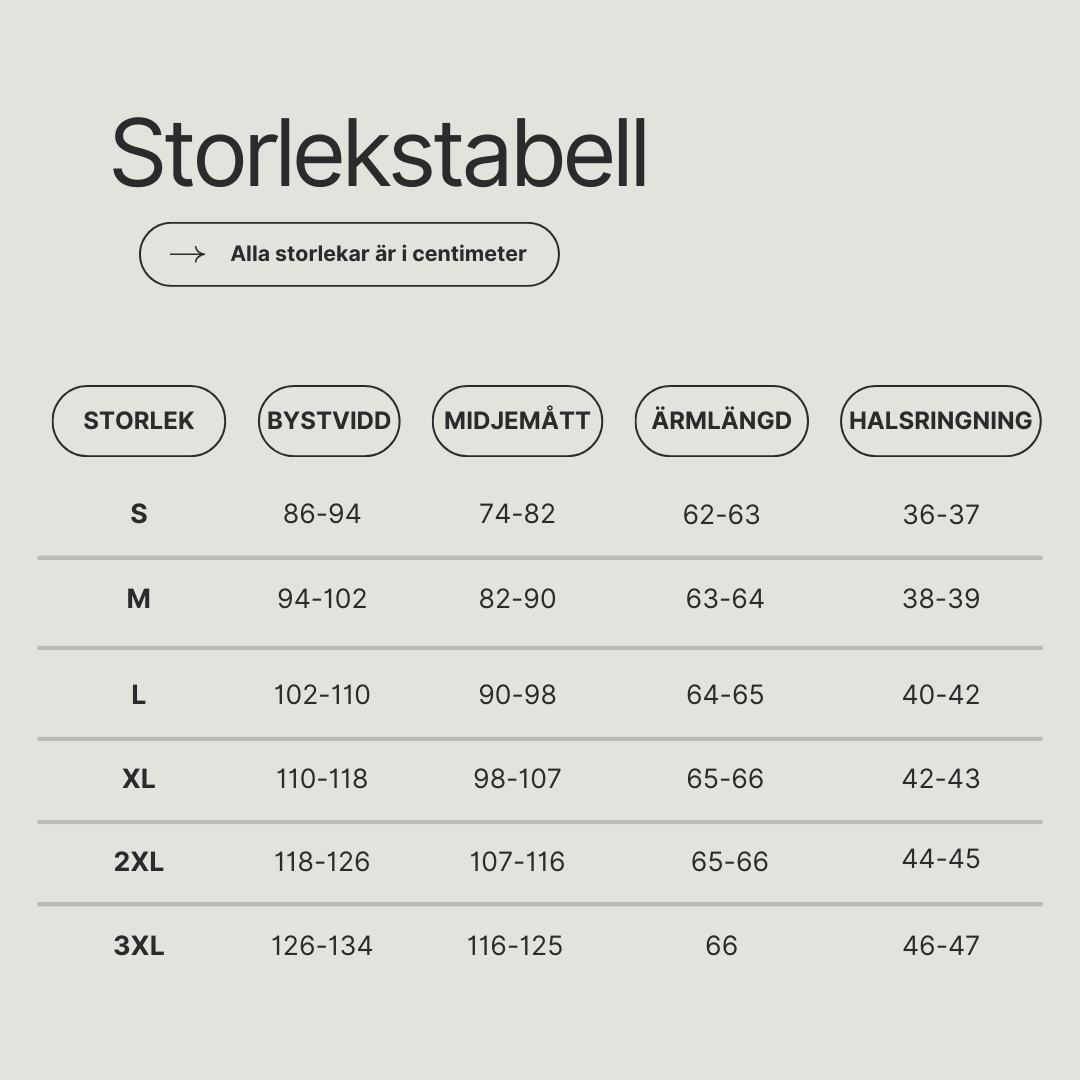Click the Storlekstabell title
Viewport: 1080px width, 1080px height.
[380, 154]
